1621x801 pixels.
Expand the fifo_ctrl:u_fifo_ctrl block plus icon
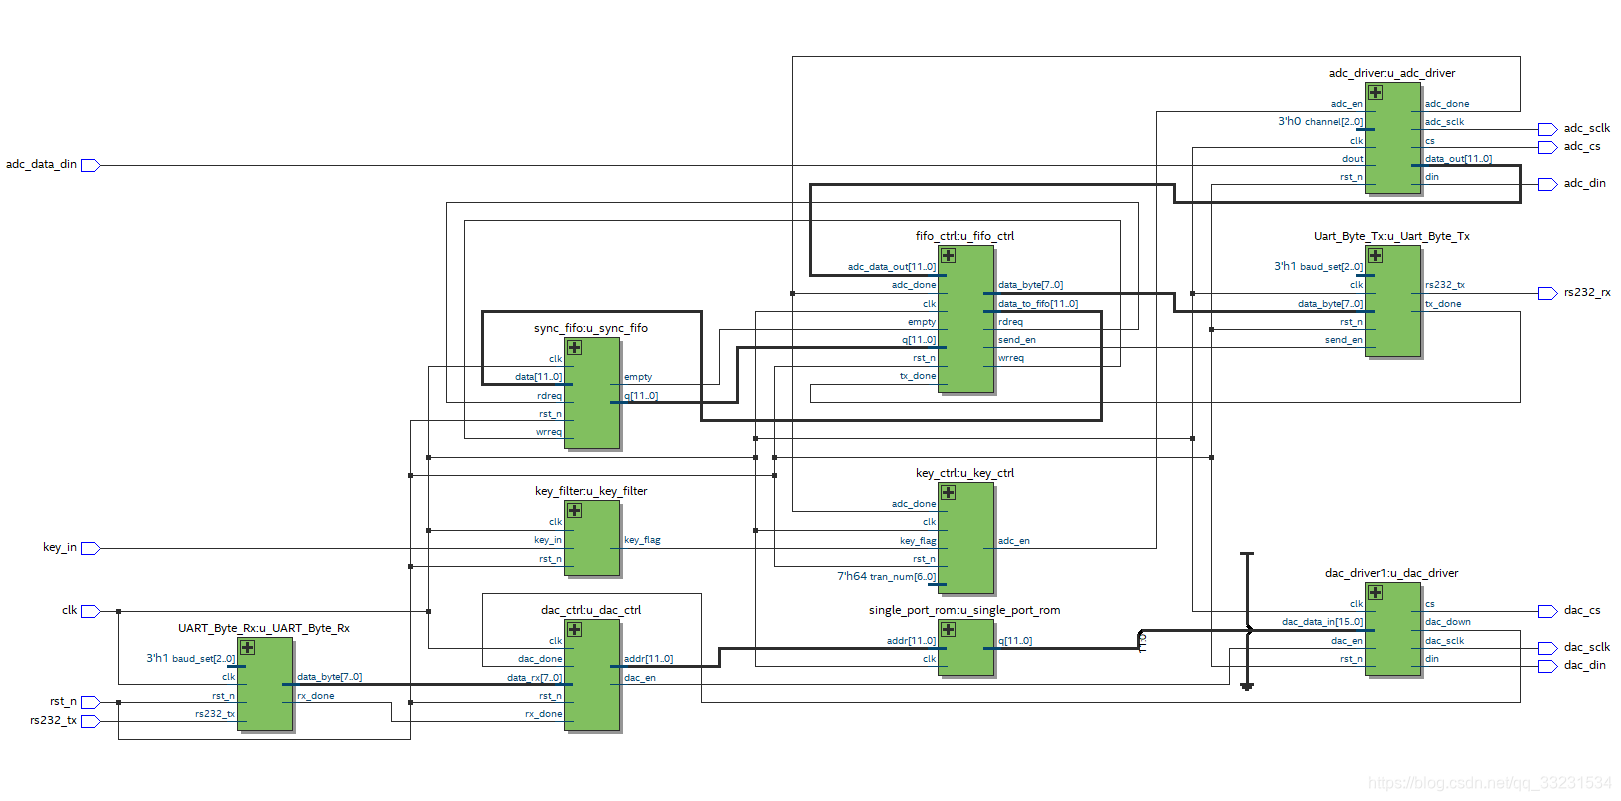(948, 255)
